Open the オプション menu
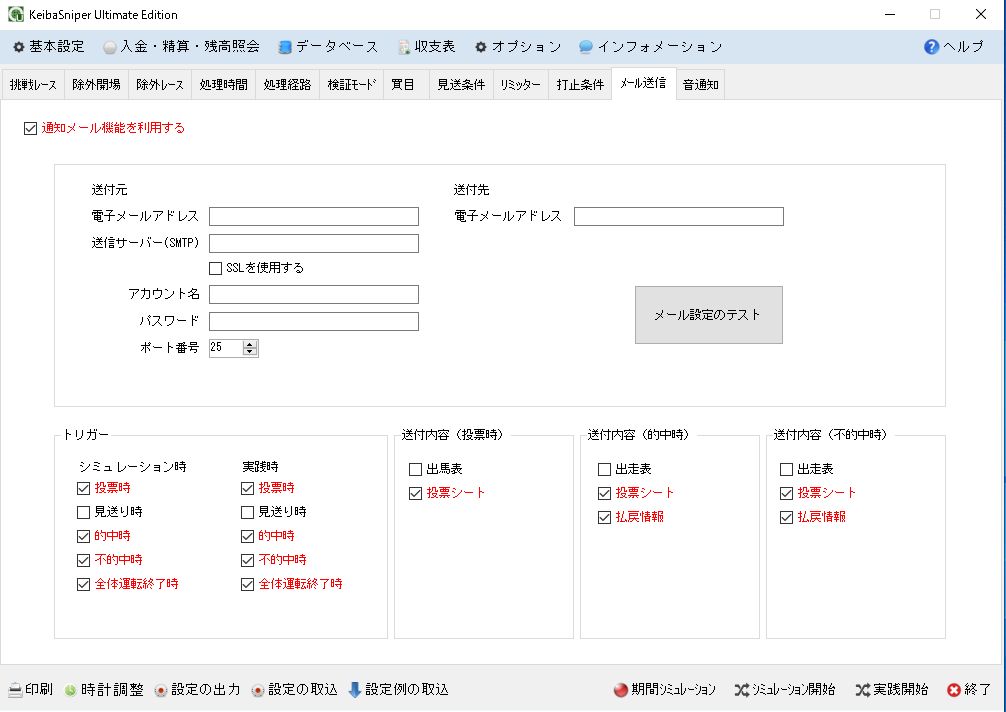The width and height of the screenshot is (1006, 712). [x=518, y=47]
